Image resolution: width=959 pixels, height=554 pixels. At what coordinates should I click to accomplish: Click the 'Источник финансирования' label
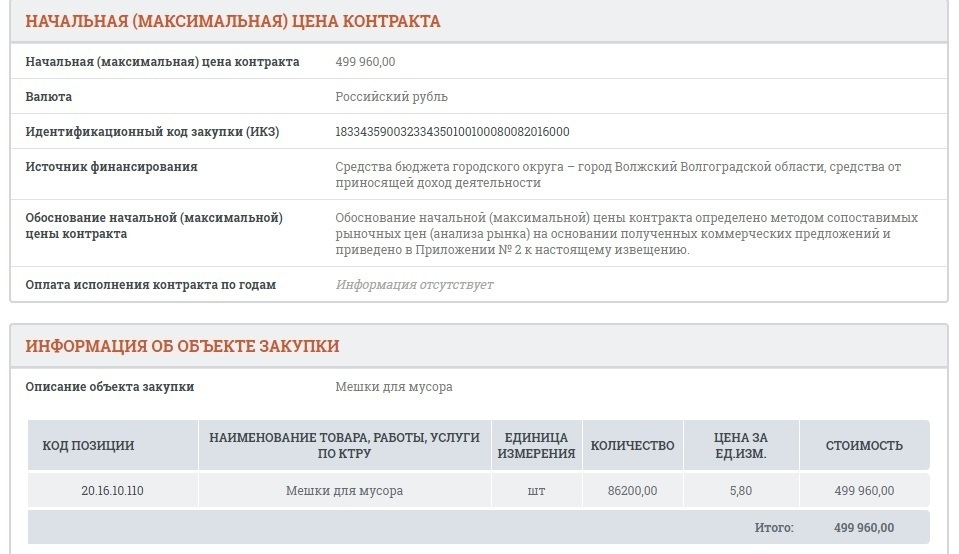click(x=111, y=167)
